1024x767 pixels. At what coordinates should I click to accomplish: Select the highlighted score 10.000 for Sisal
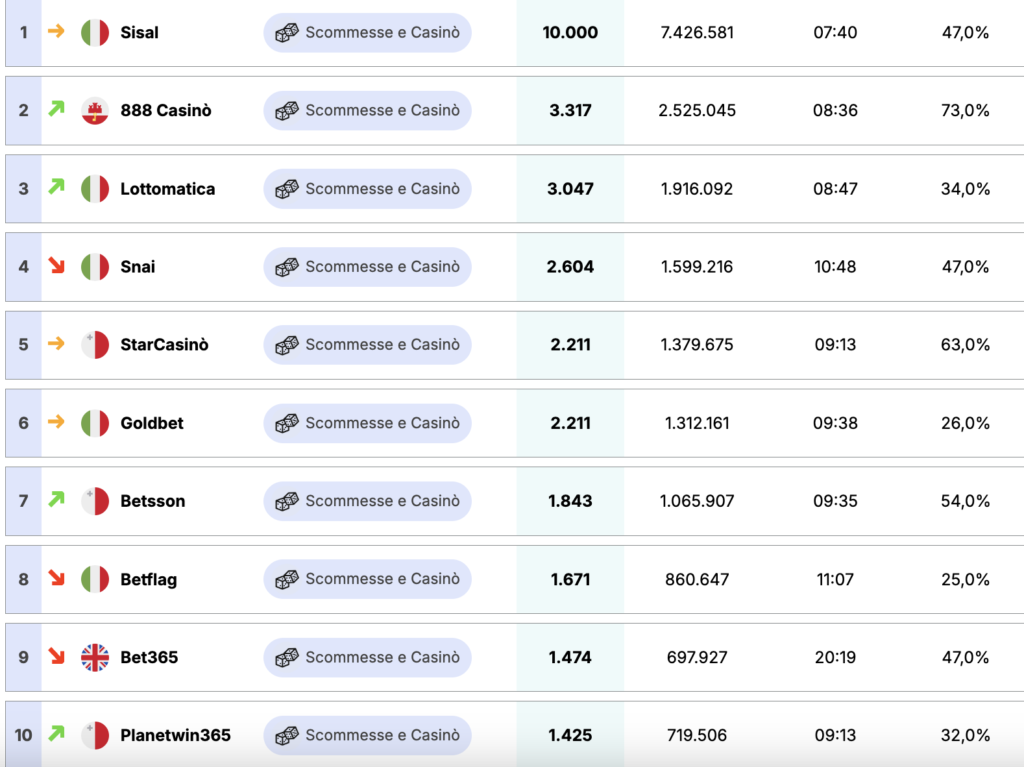(x=572, y=32)
